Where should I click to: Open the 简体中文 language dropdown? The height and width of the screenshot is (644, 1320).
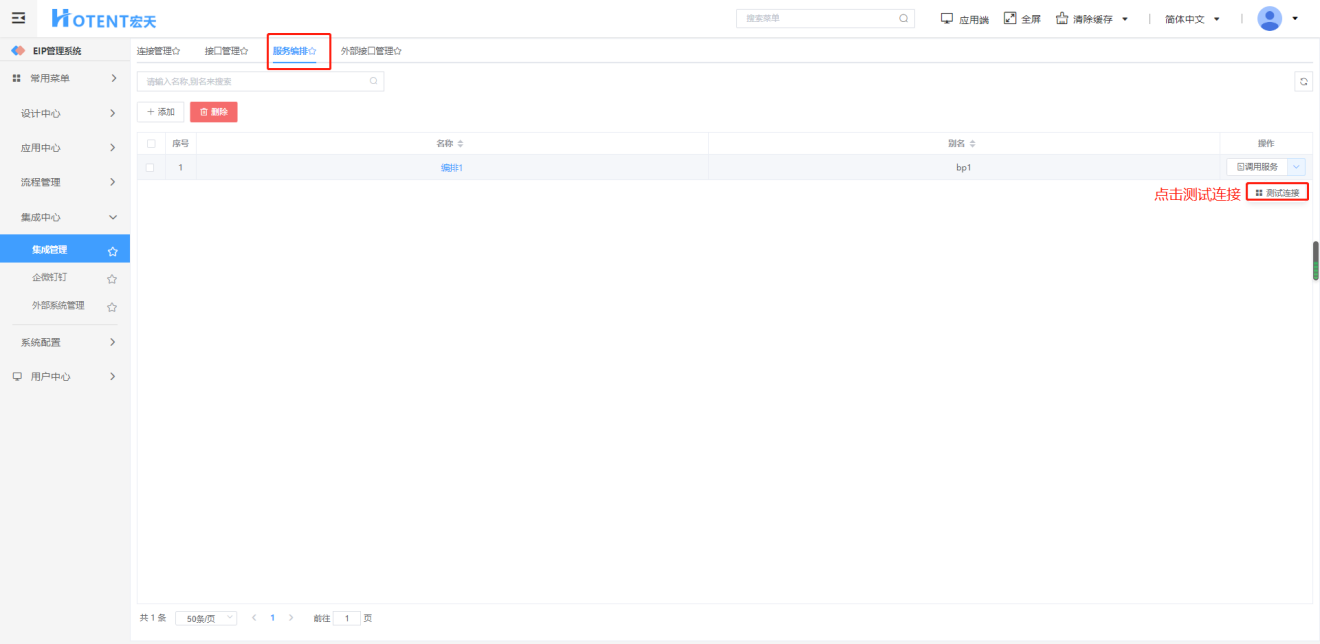point(1192,19)
